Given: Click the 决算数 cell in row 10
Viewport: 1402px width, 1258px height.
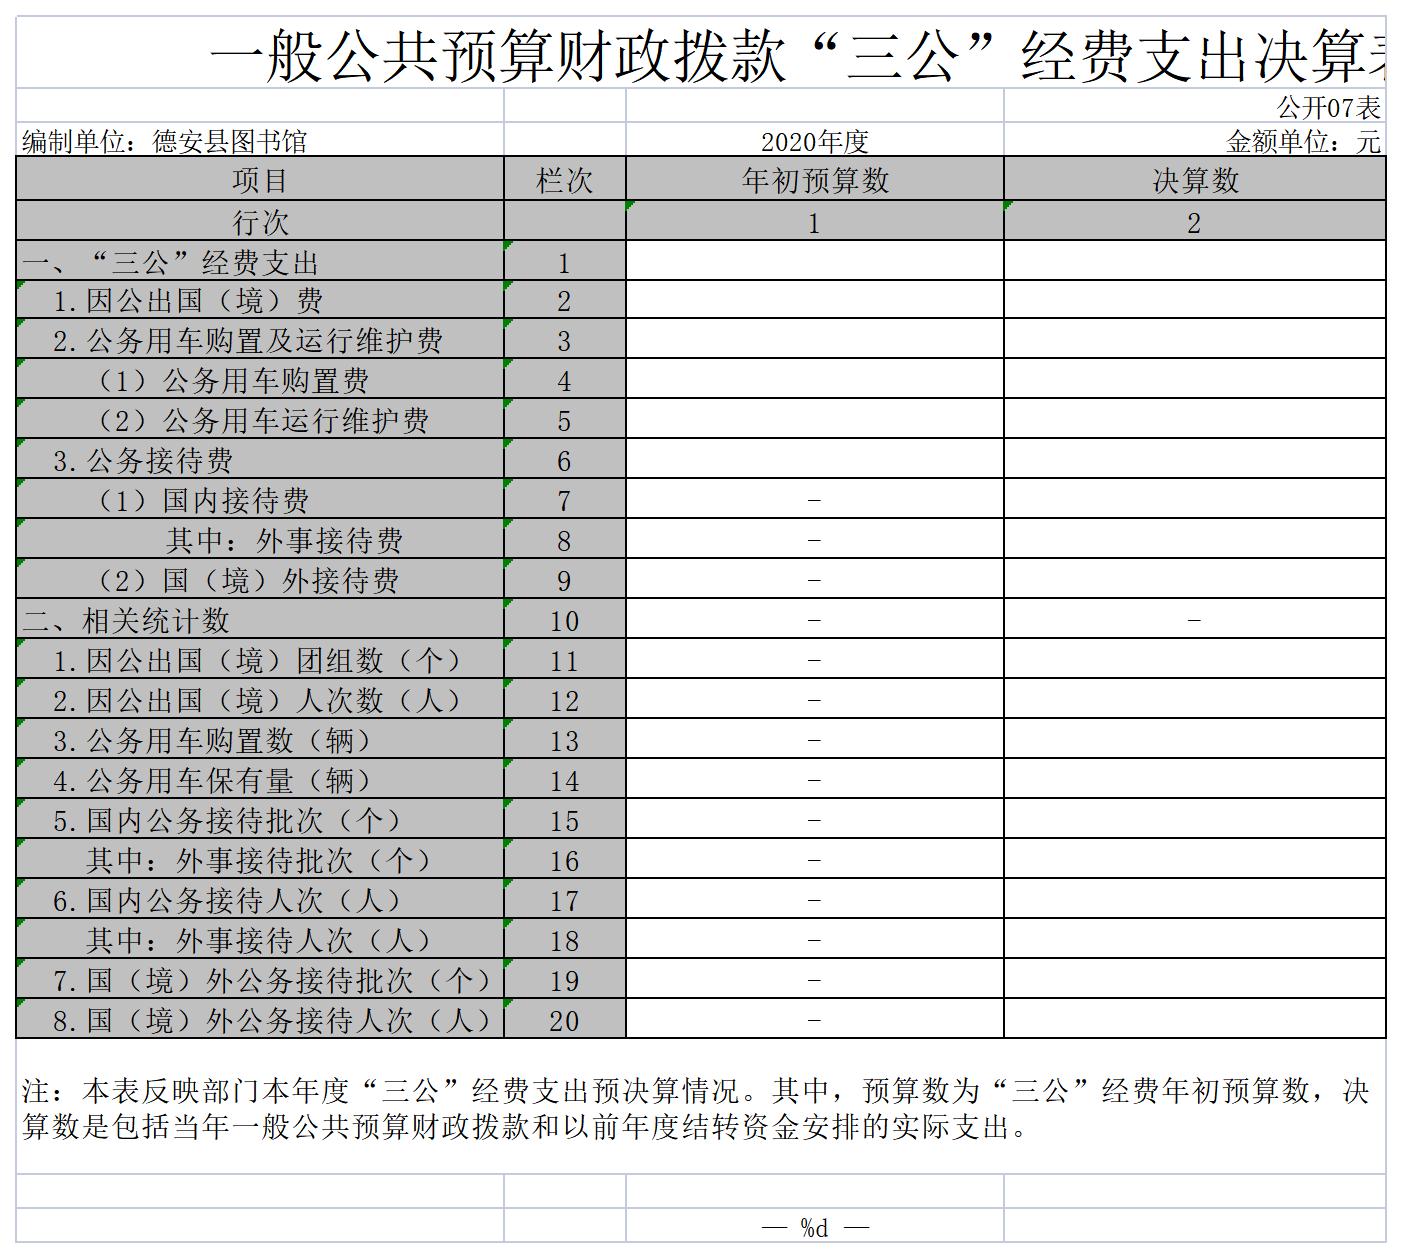Looking at the screenshot, I should tap(1194, 620).
